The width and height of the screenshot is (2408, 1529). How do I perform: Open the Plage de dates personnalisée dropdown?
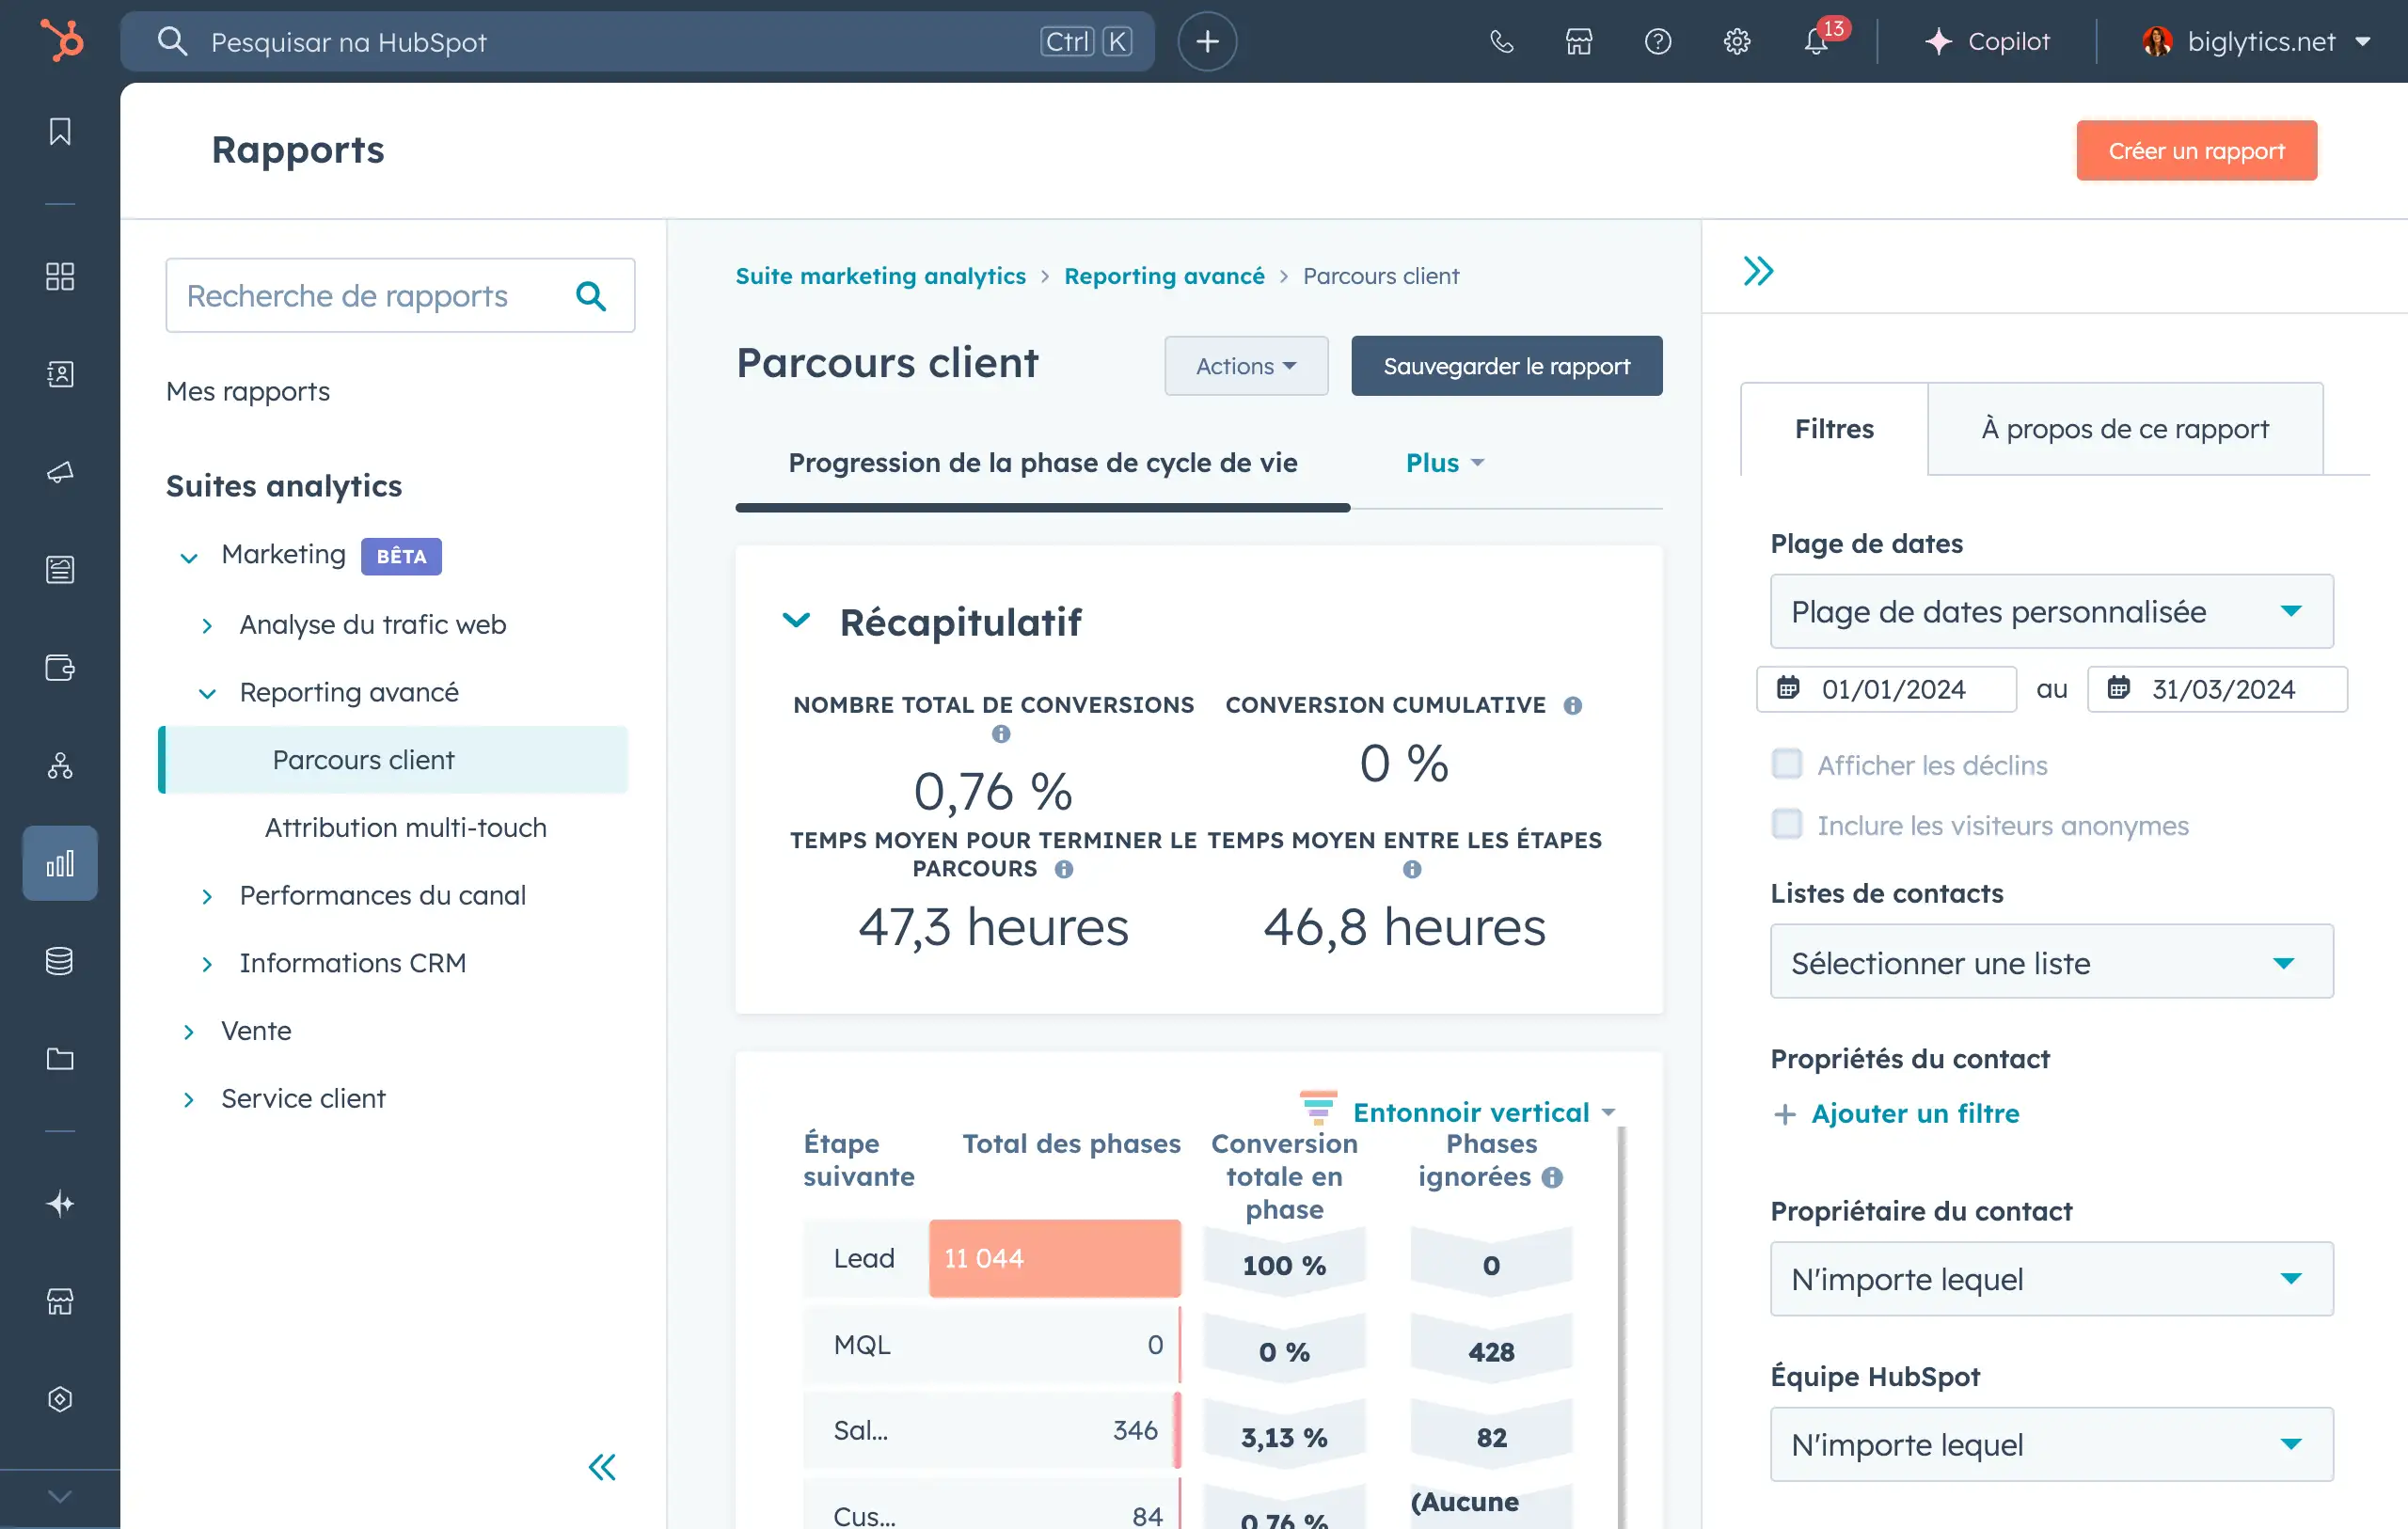2051,611
